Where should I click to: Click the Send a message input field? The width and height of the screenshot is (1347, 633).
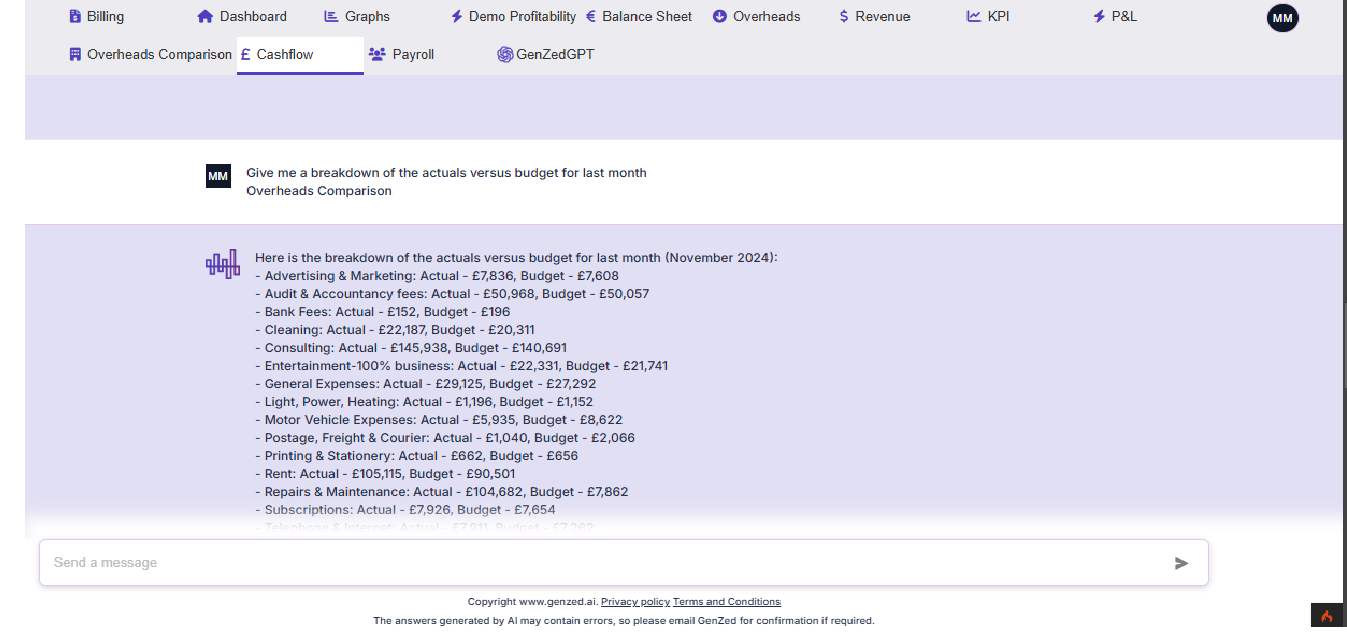[600, 563]
